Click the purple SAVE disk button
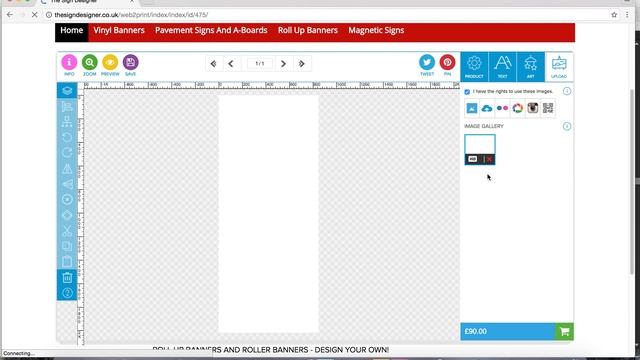Viewport: 640px width, 360px height. pyautogui.click(x=130, y=62)
